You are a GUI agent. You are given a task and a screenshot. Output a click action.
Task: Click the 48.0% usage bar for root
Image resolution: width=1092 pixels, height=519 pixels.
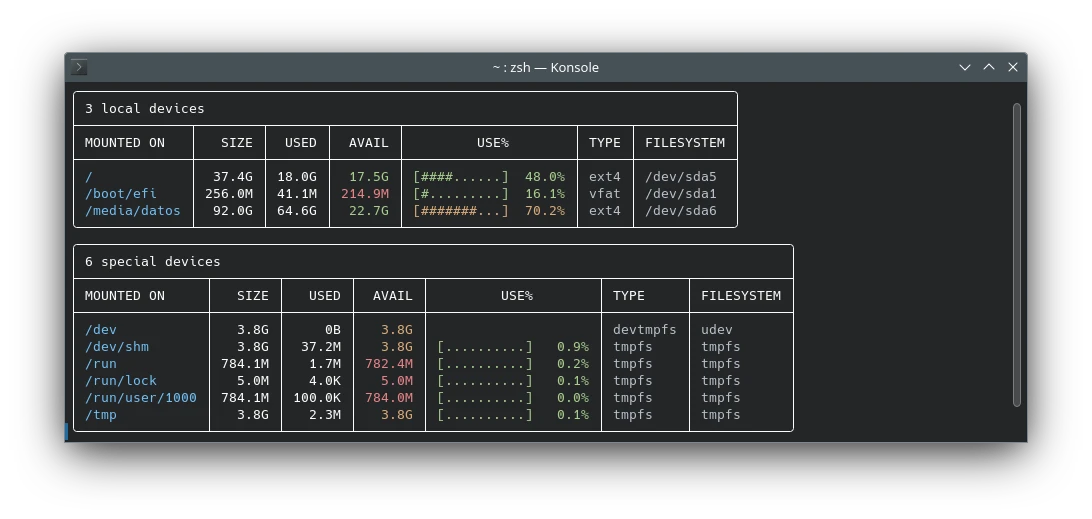(461, 177)
